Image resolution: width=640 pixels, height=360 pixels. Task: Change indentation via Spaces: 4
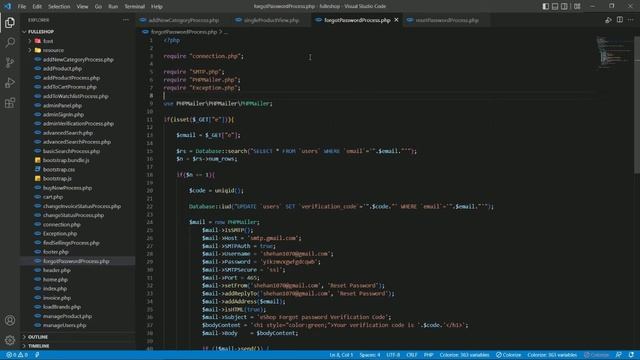(370, 355)
